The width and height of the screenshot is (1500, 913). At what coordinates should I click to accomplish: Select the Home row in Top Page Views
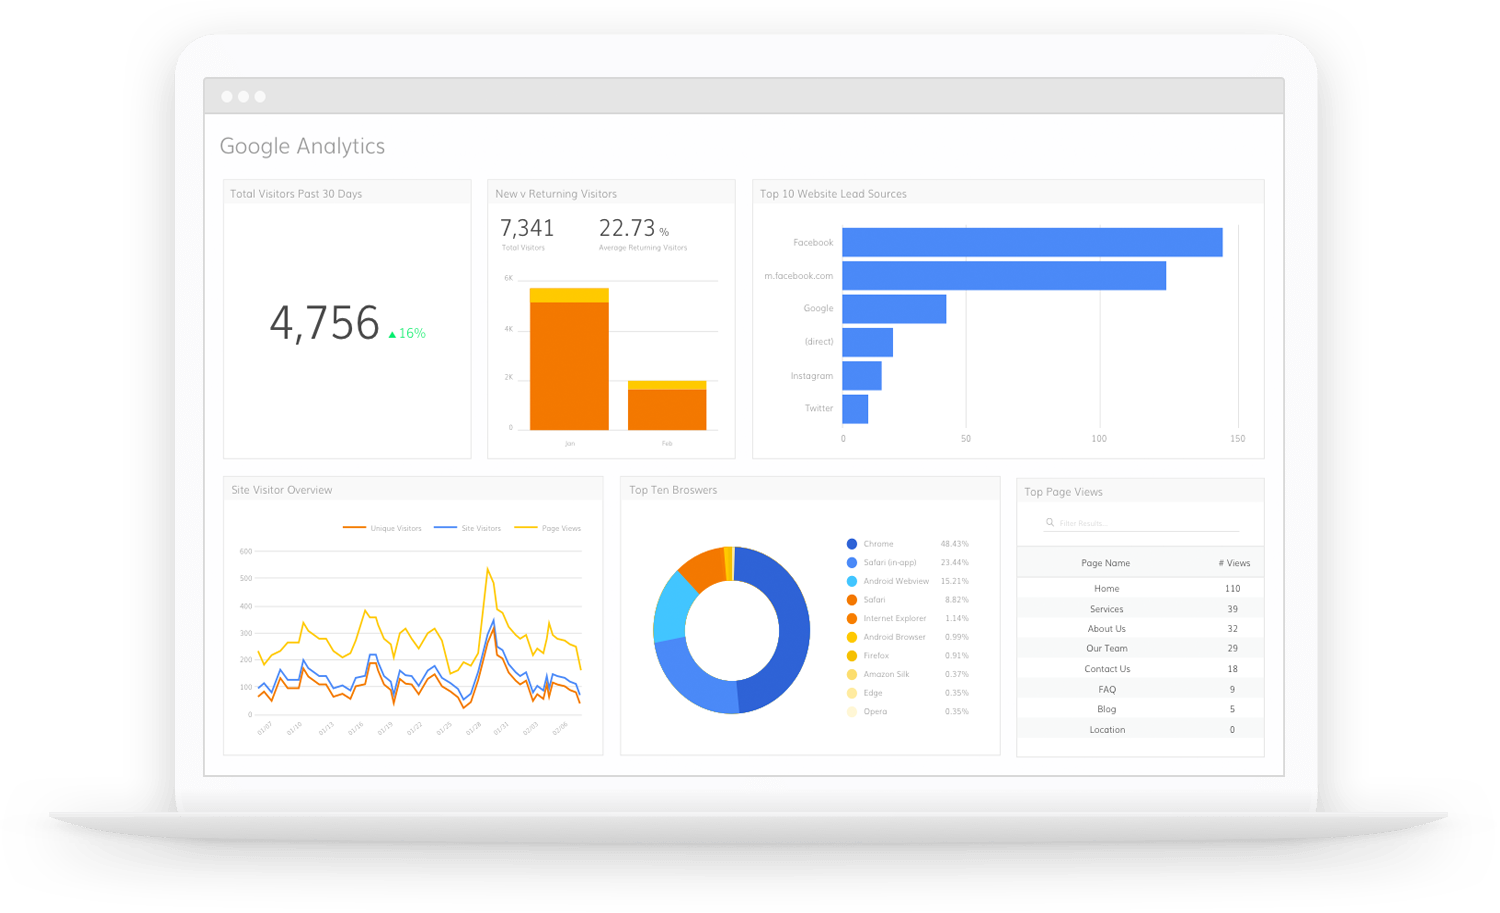click(1140, 589)
